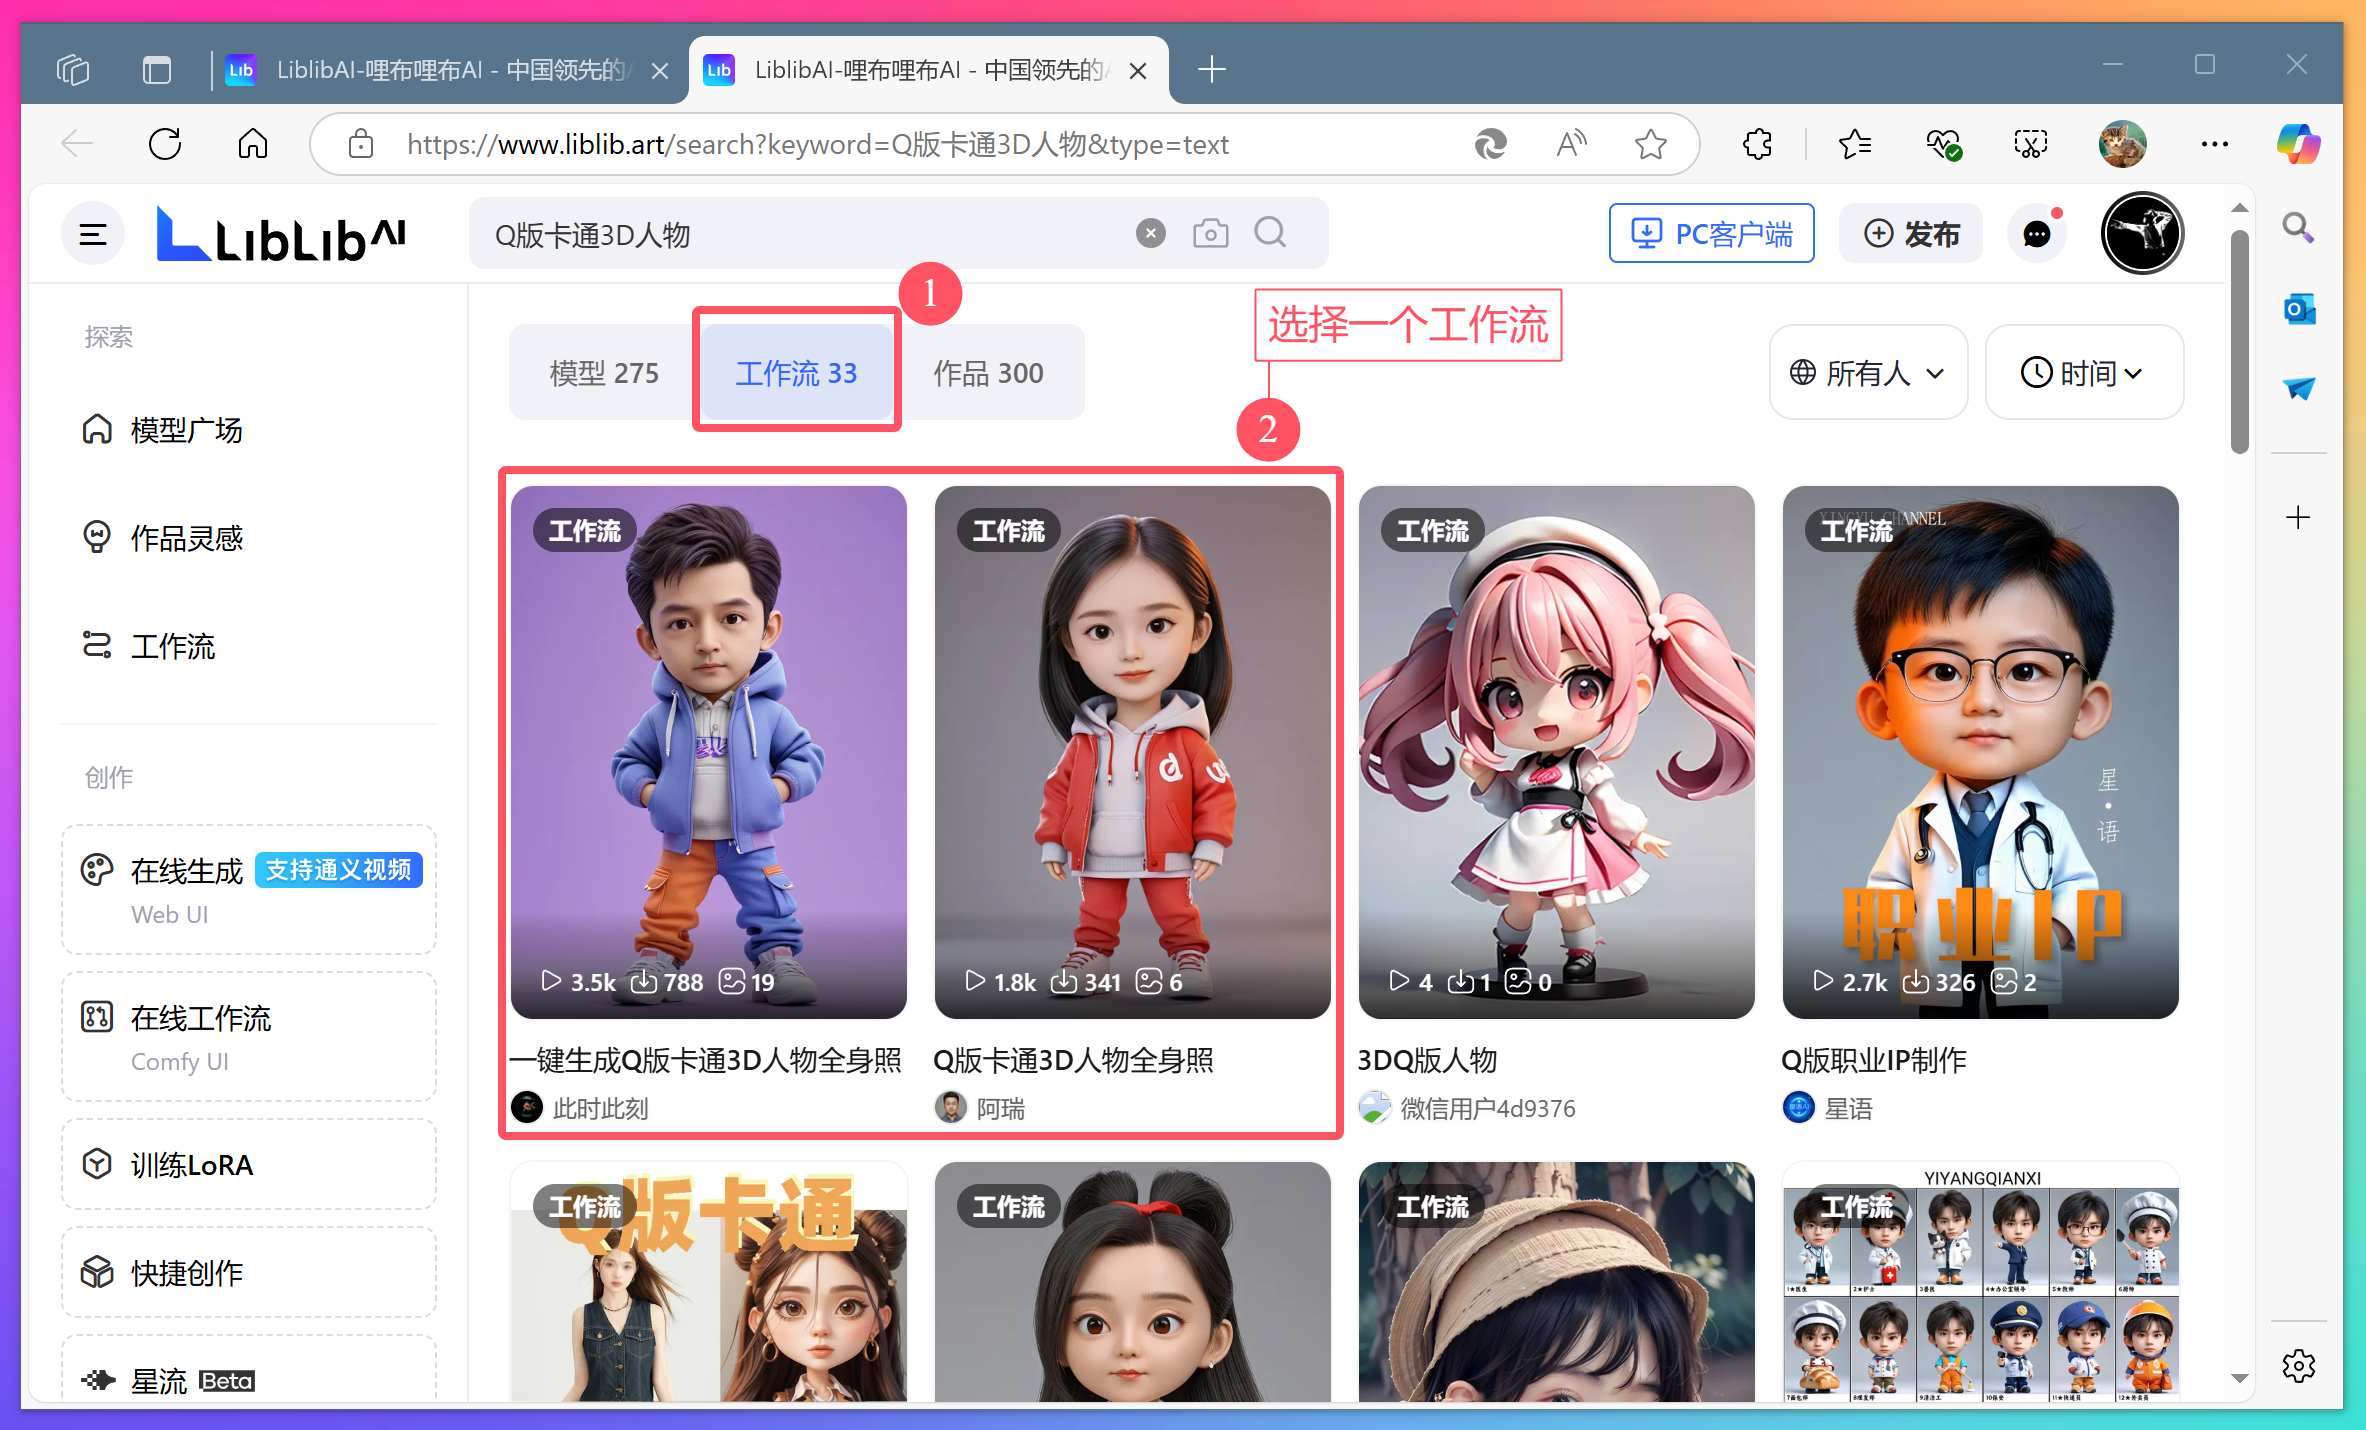Click the 发布 publish button
The height and width of the screenshot is (1430, 2366).
click(1911, 234)
